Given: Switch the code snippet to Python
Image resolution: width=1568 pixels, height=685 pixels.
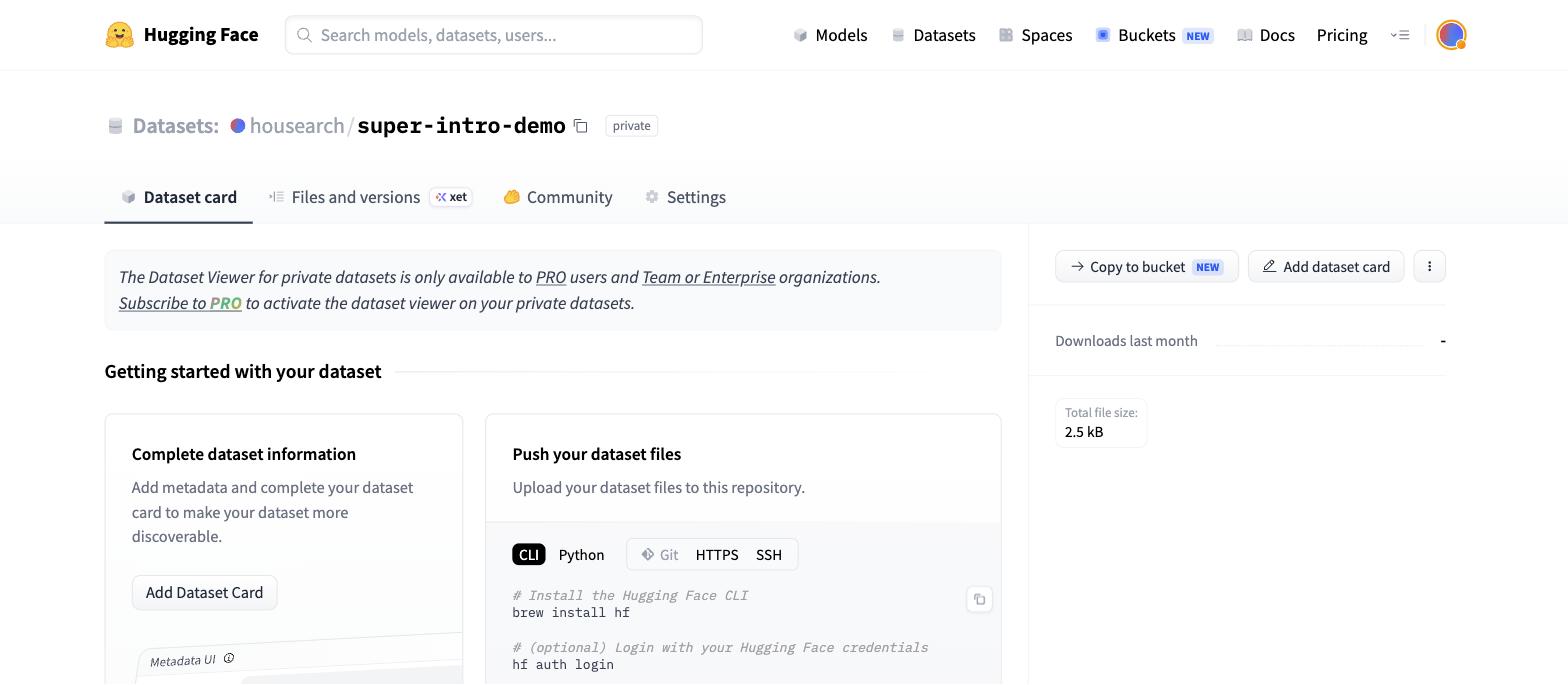Looking at the screenshot, I should (581, 555).
